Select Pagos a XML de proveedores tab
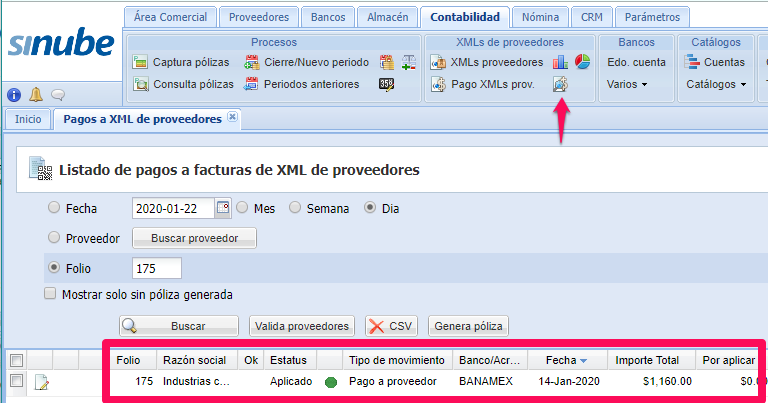The image size is (768, 403). pos(143,119)
